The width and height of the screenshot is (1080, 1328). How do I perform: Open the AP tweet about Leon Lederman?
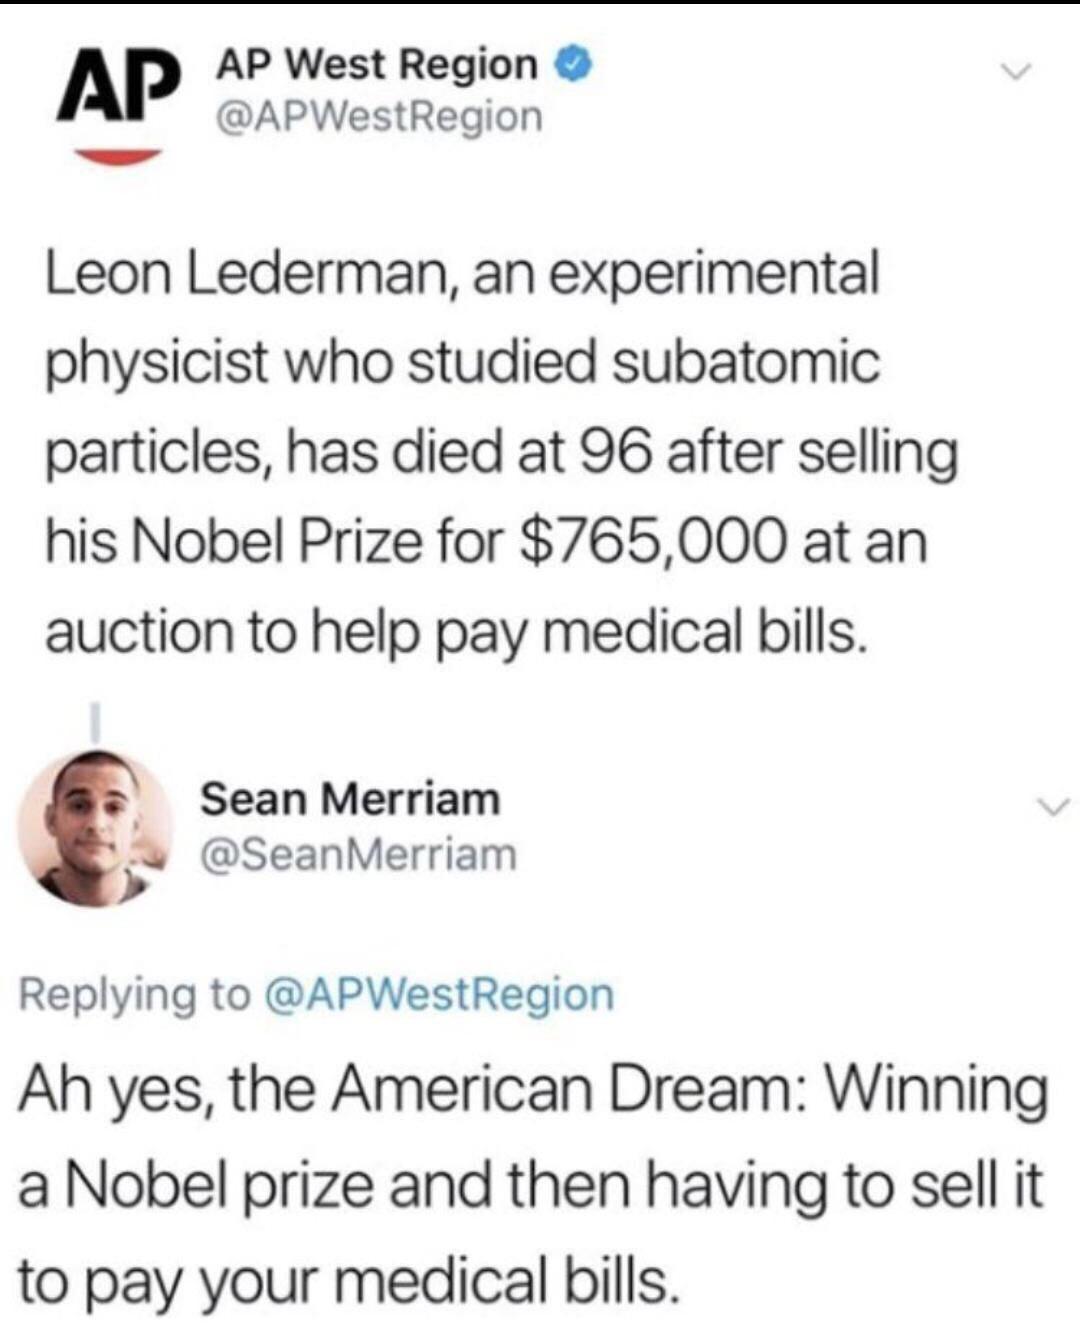tap(498, 452)
